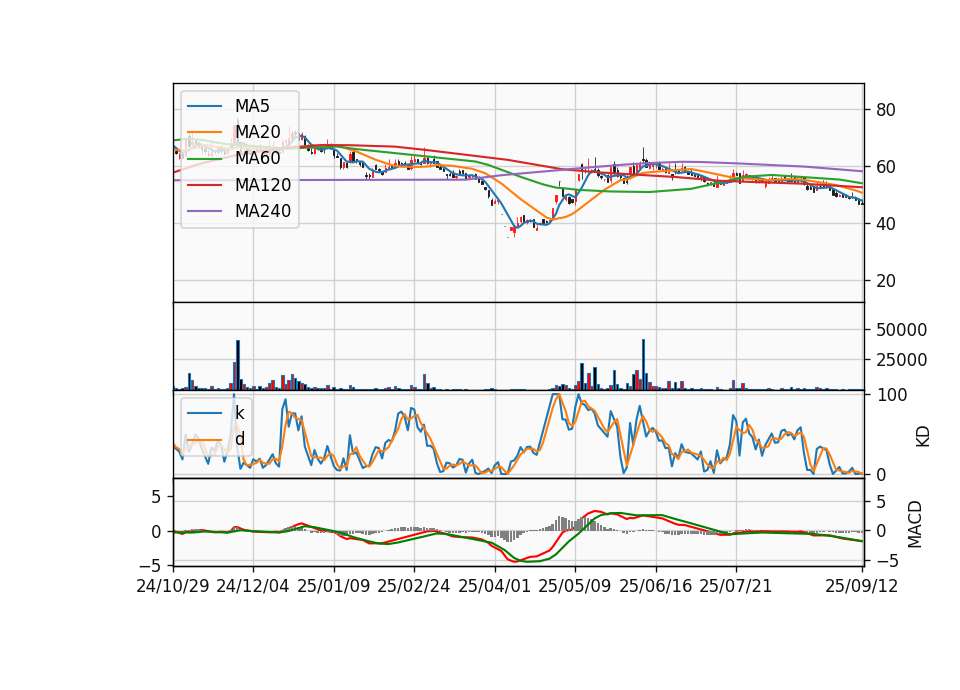
Task: Select the MA120 legend entry
Action: point(239,185)
